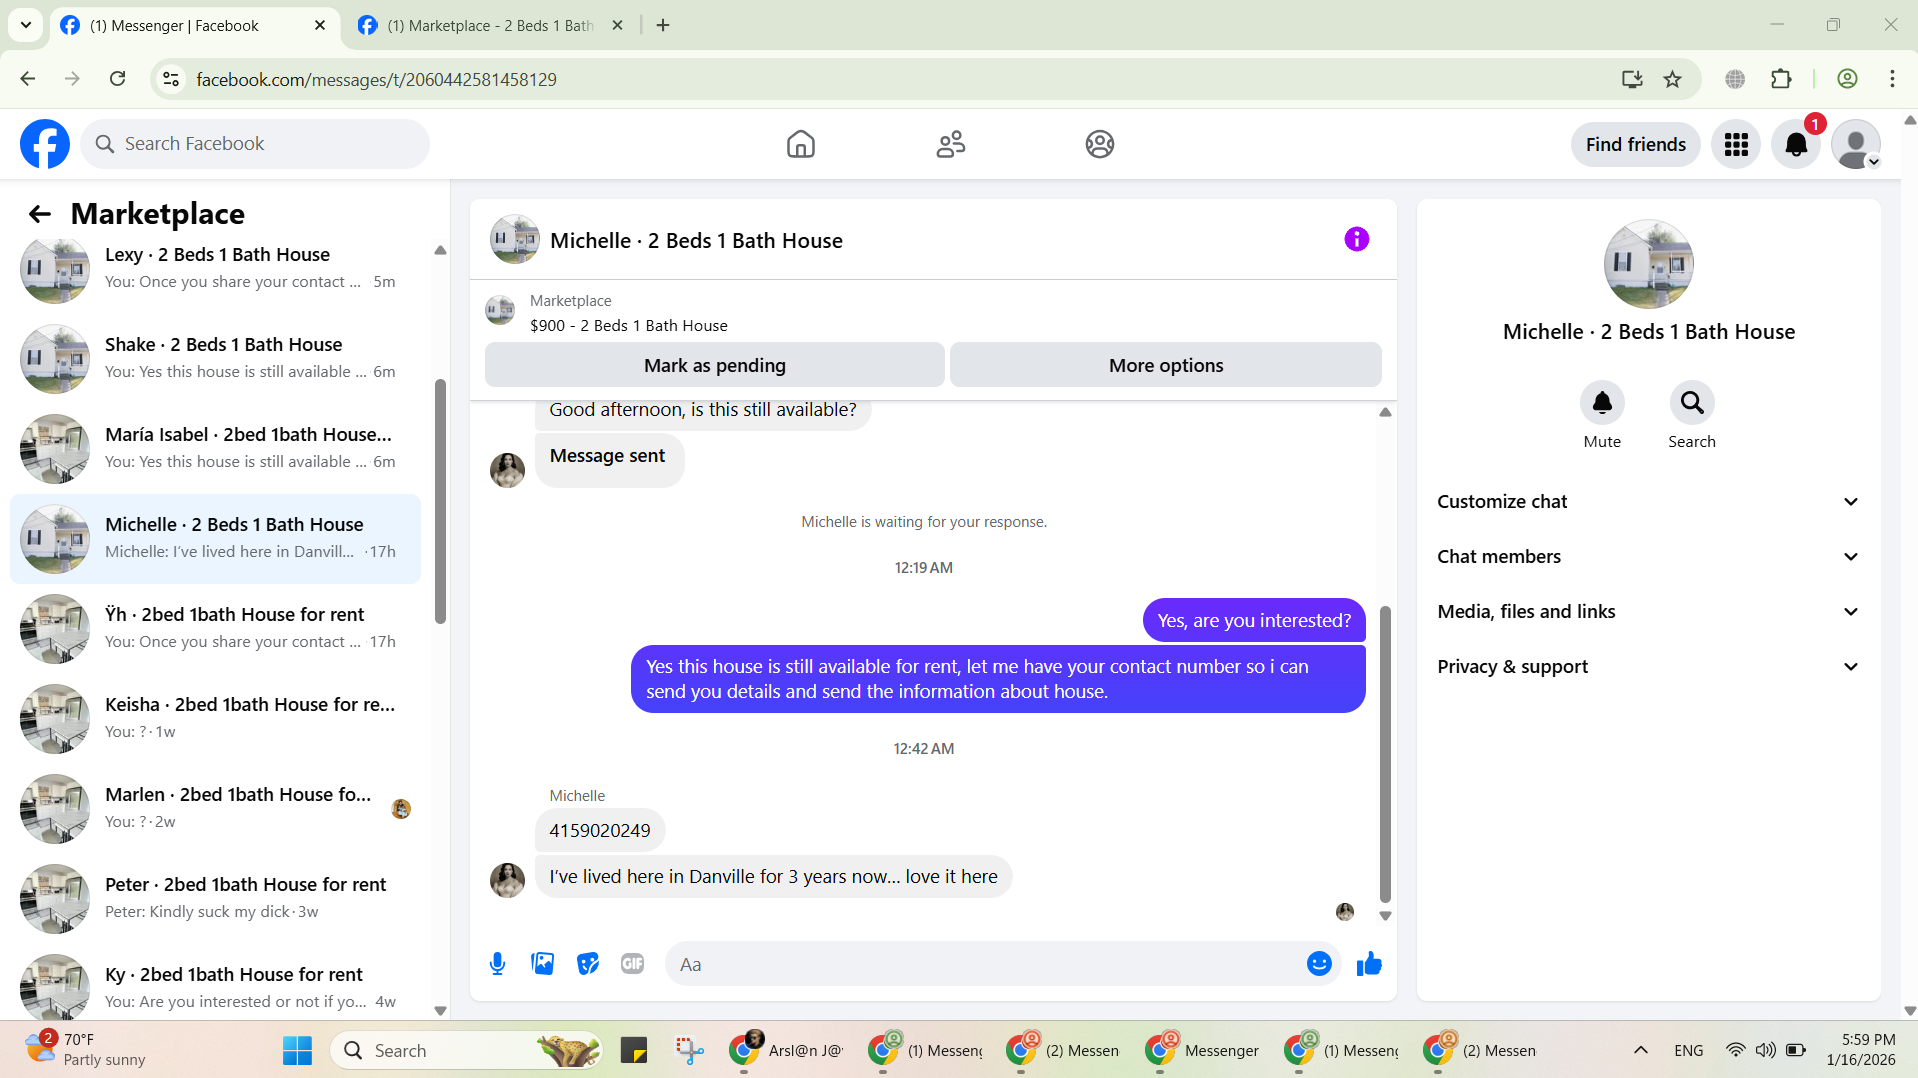Open the Windows Start button
Screen dimensions: 1918x1078
pyautogui.click(x=297, y=1051)
